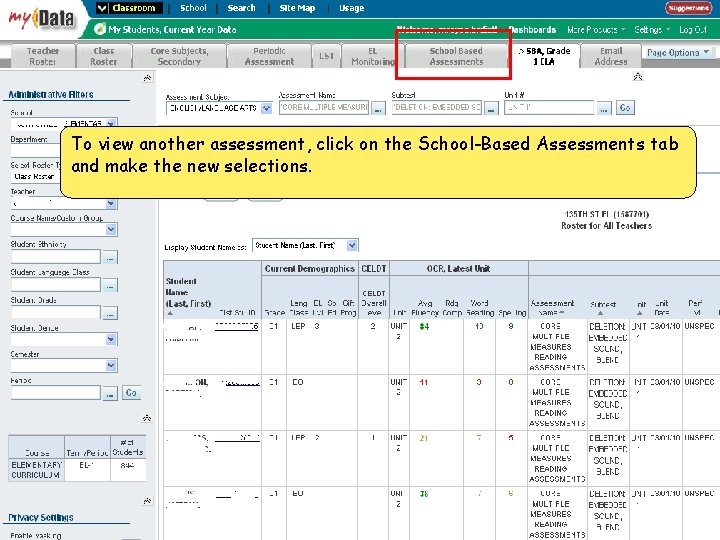Open the Periodic Assessment tab
Image resolution: width=720 pixels, height=540 pixels.
(270, 56)
